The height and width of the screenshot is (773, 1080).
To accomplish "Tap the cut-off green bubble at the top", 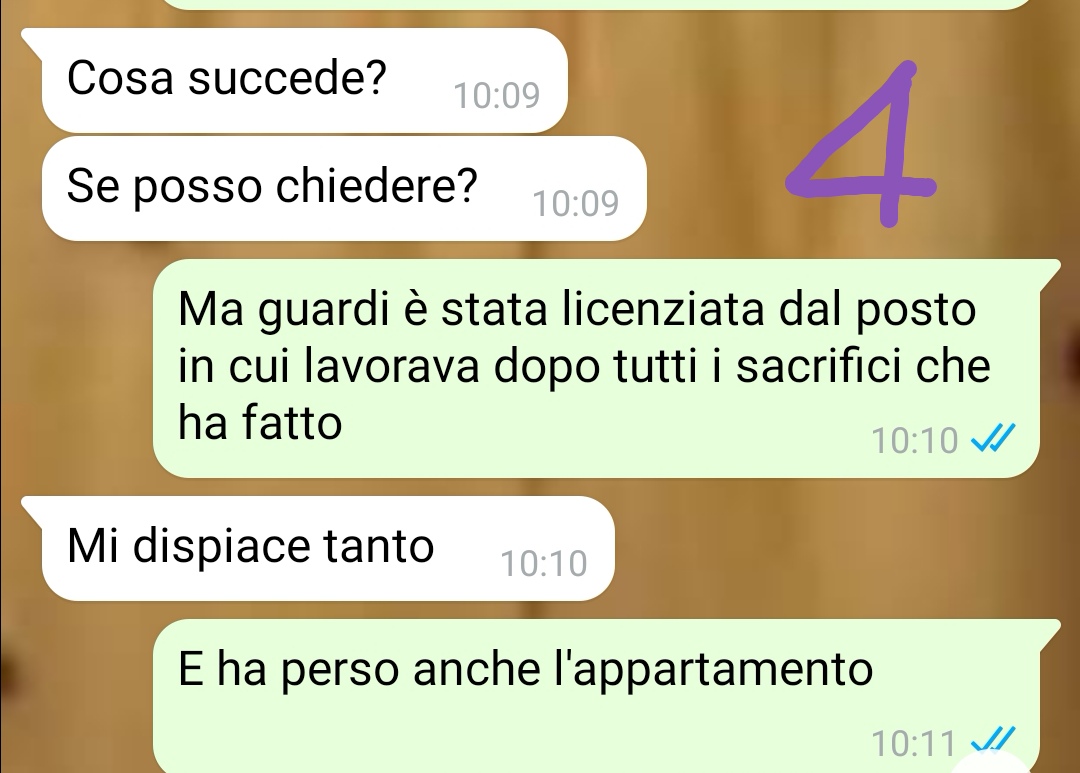I will pos(596,4).
